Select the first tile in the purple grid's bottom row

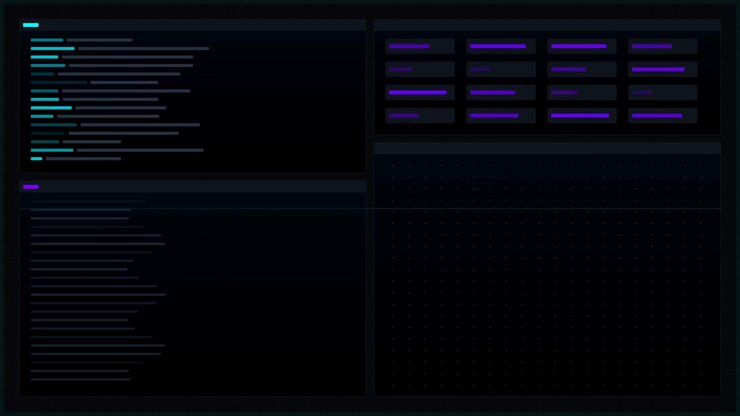coord(420,116)
